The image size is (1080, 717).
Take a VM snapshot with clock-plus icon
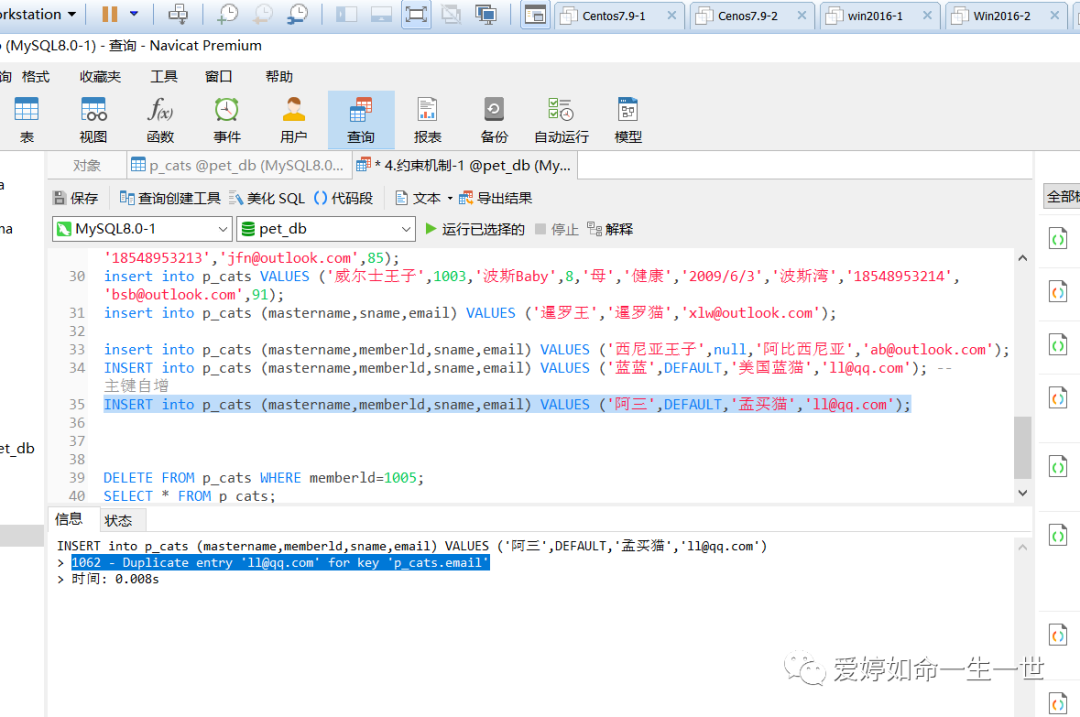coord(227,14)
